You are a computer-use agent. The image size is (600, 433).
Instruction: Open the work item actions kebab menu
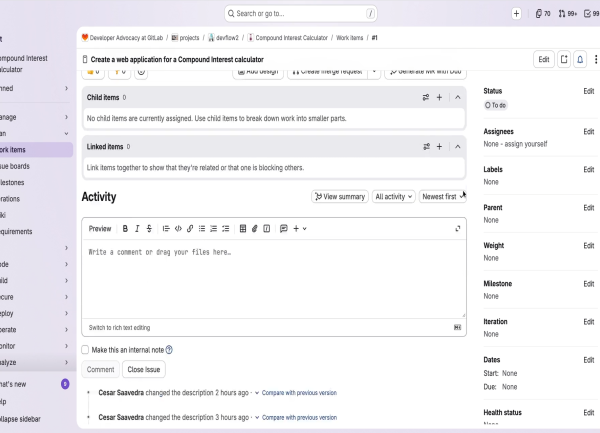point(596,59)
